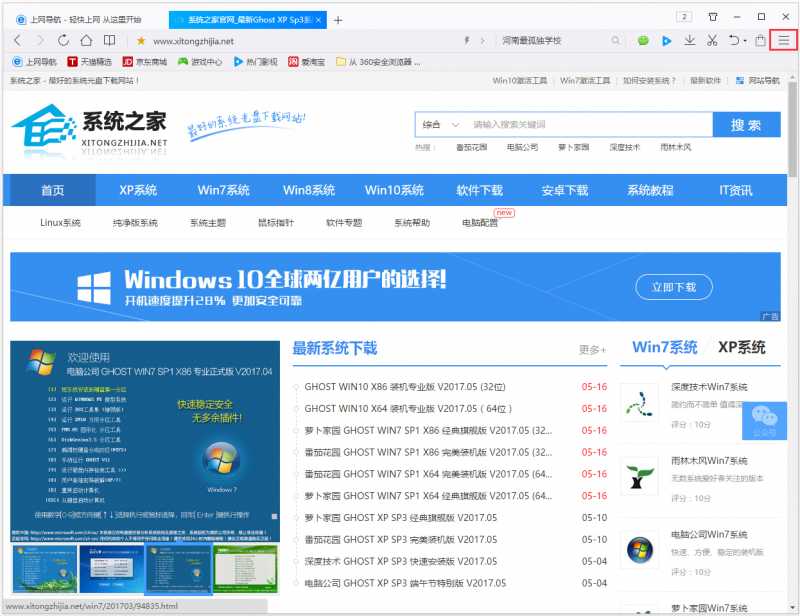Open the dropdown arrow next to the restore icon
The width and height of the screenshot is (800, 616).
744,41
